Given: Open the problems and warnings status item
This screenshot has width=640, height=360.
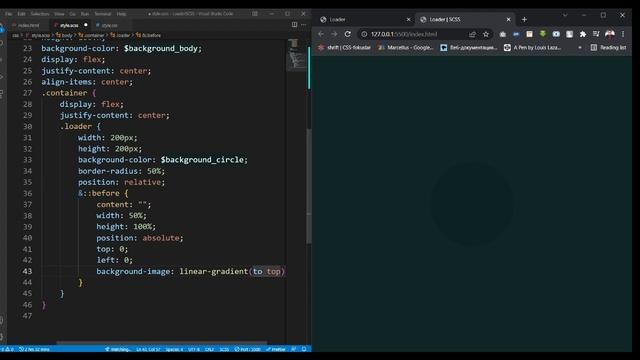Looking at the screenshot, I should pos(8,349).
